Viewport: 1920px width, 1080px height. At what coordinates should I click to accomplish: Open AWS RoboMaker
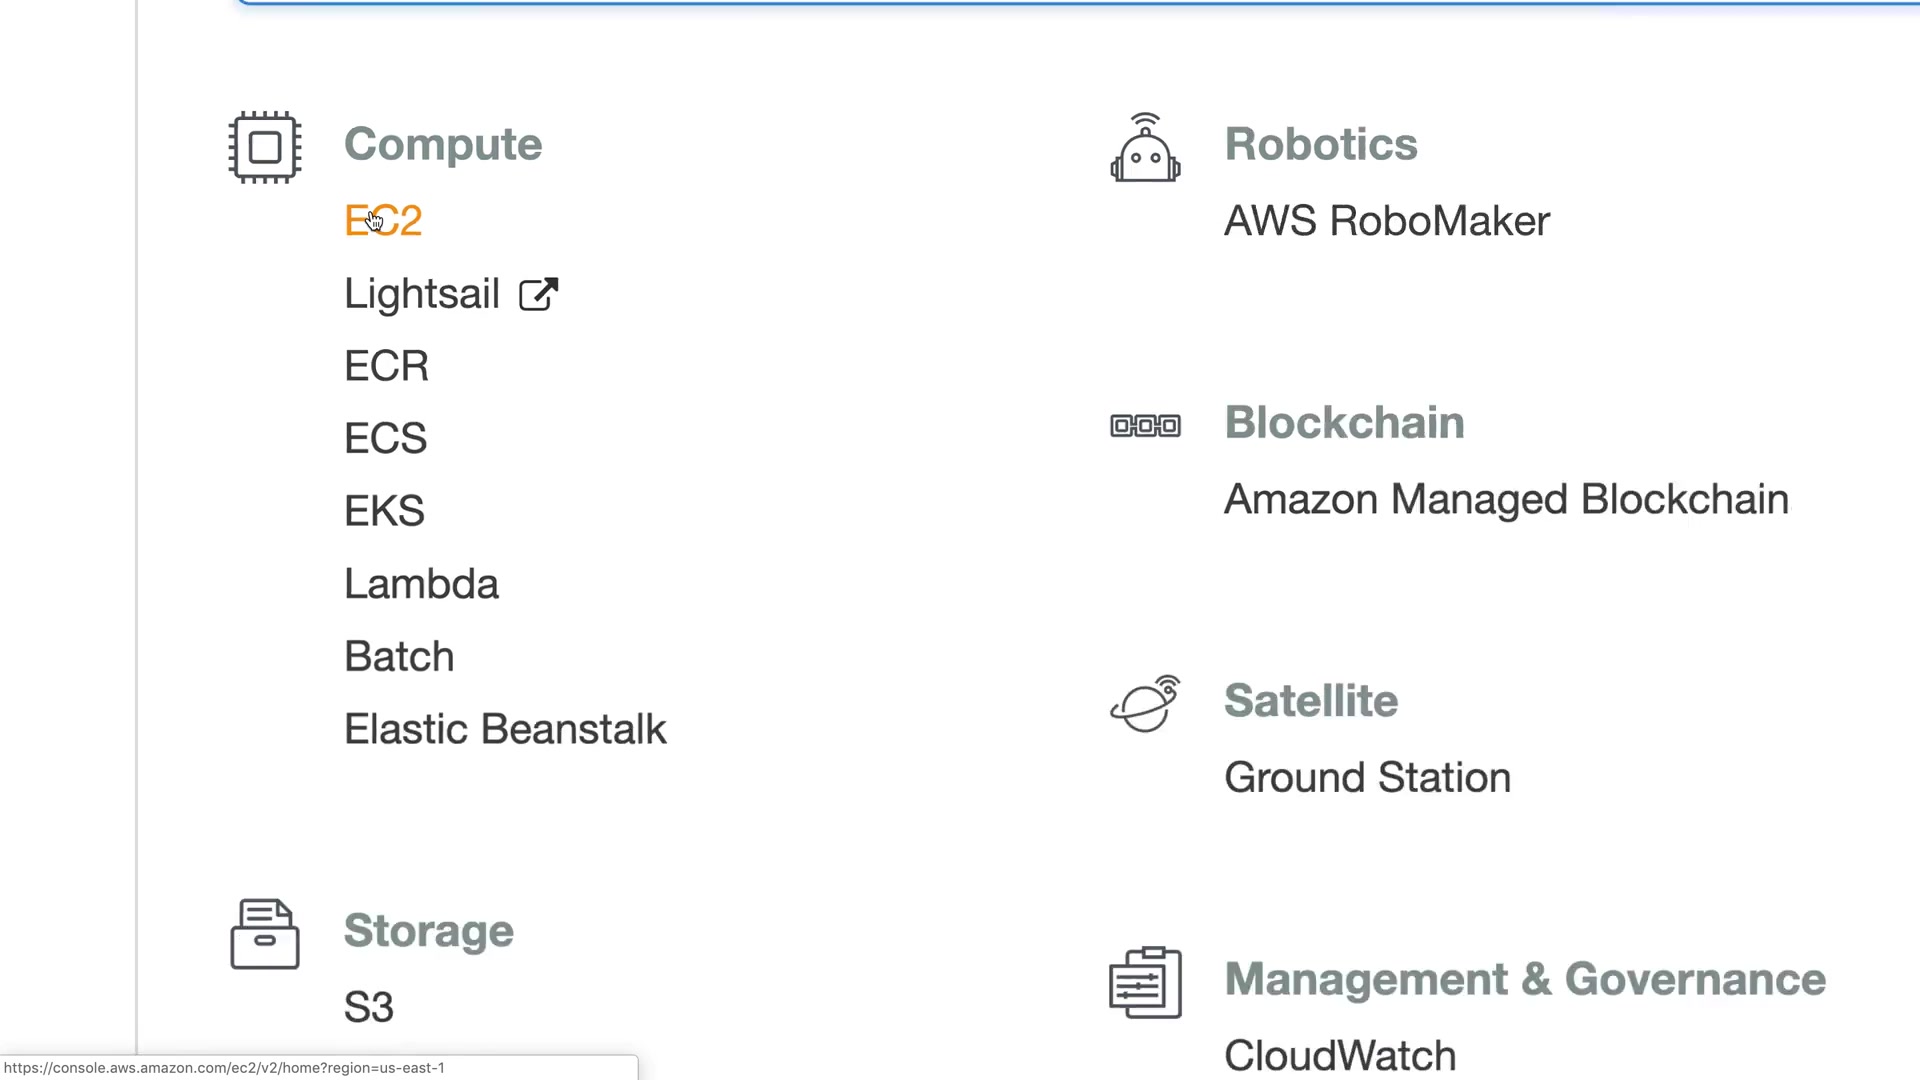click(1386, 221)
